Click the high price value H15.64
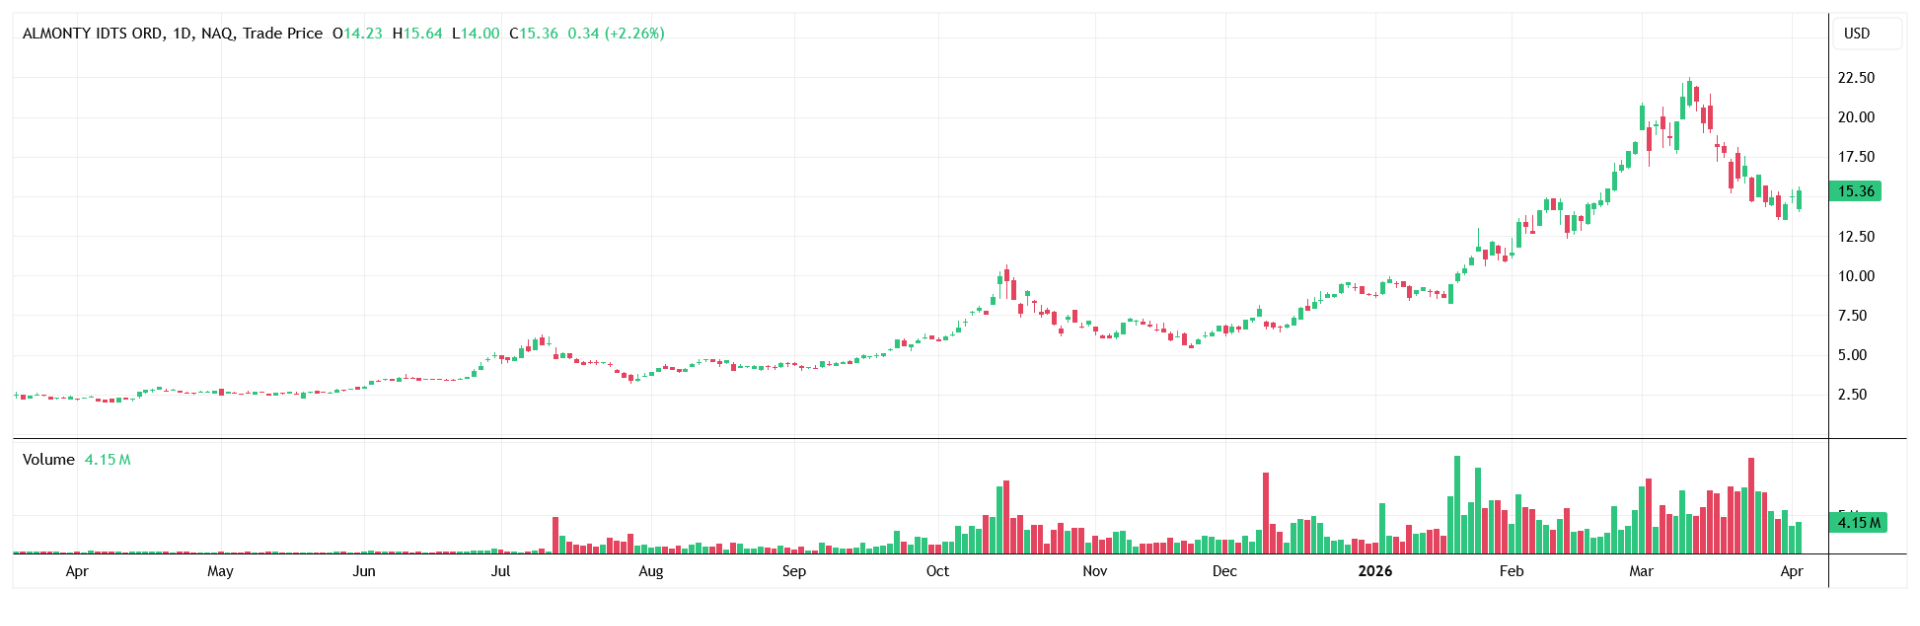Screen dimensions: 1920x626 click(x=417, y=33)
